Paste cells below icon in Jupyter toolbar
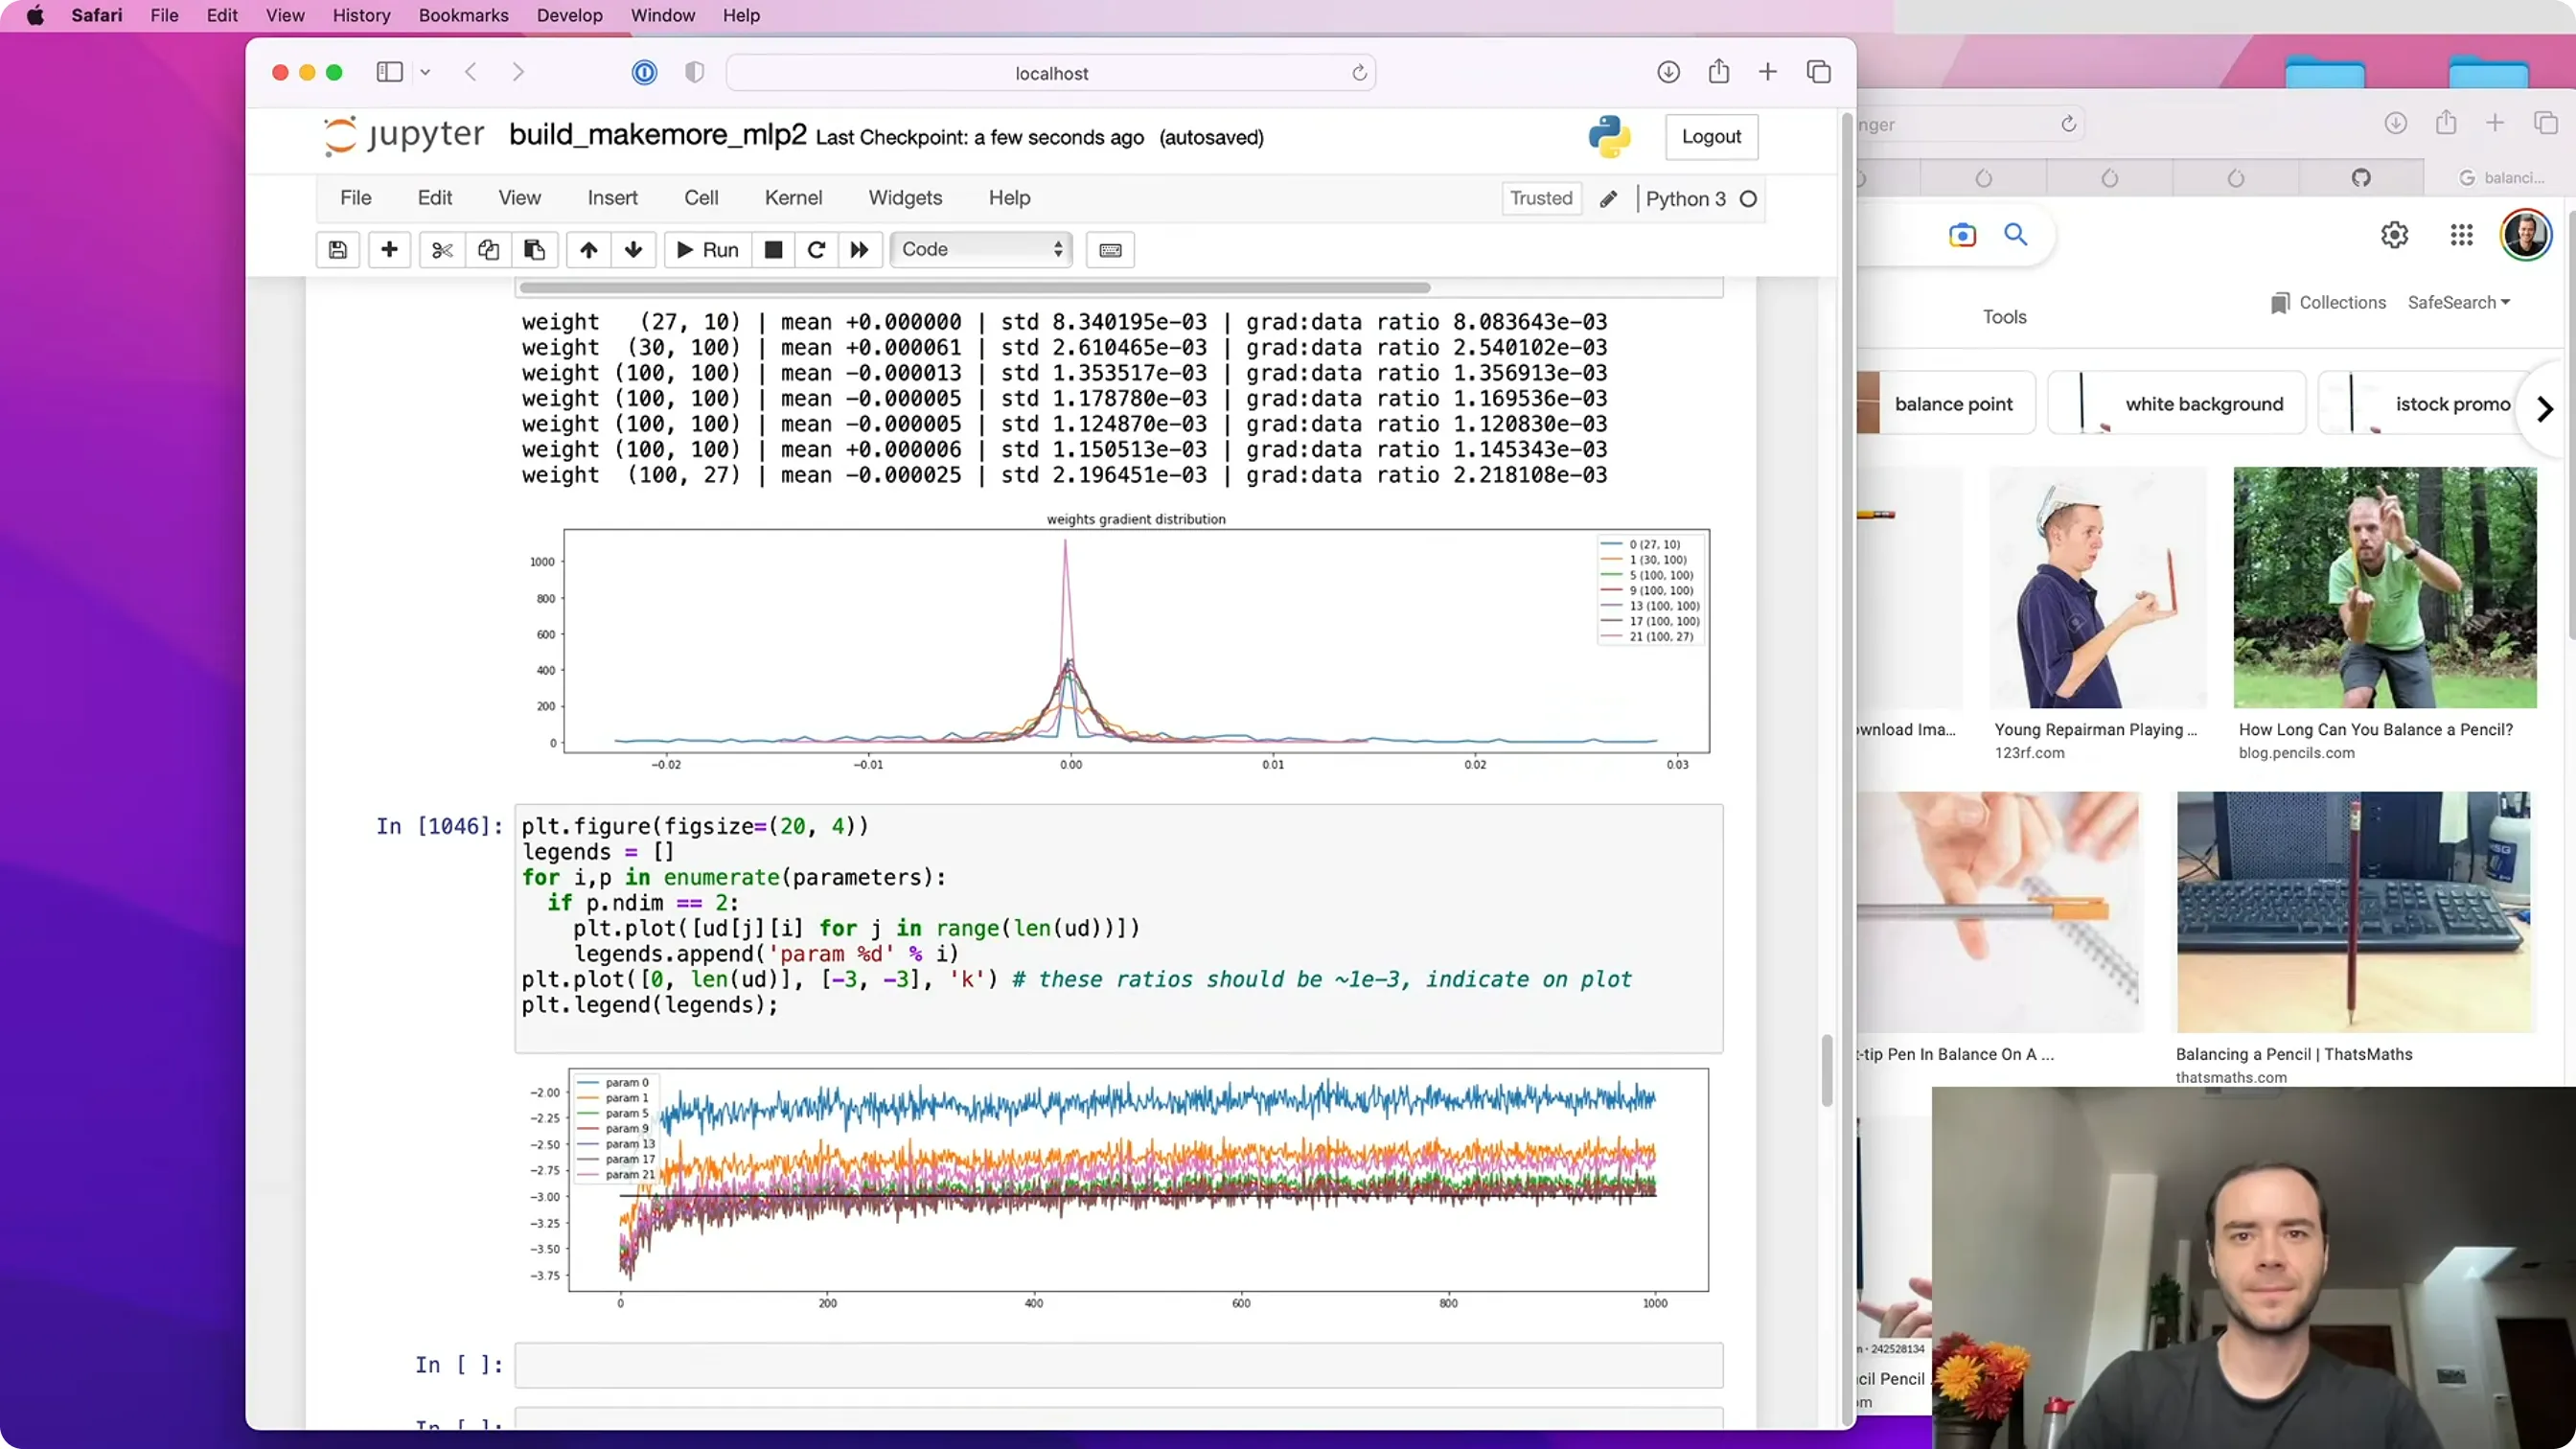The image size is (2576, 1449). (x=534, y=250)
